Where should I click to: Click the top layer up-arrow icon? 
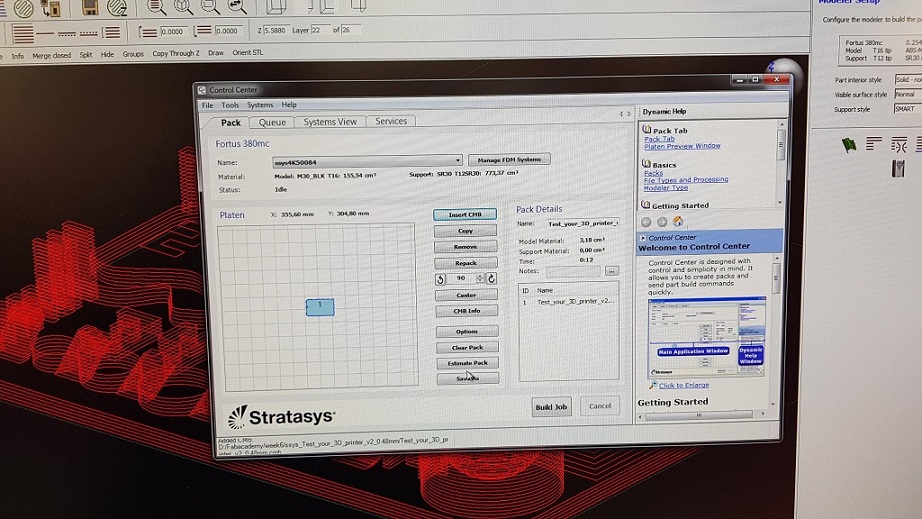point(147,32)
